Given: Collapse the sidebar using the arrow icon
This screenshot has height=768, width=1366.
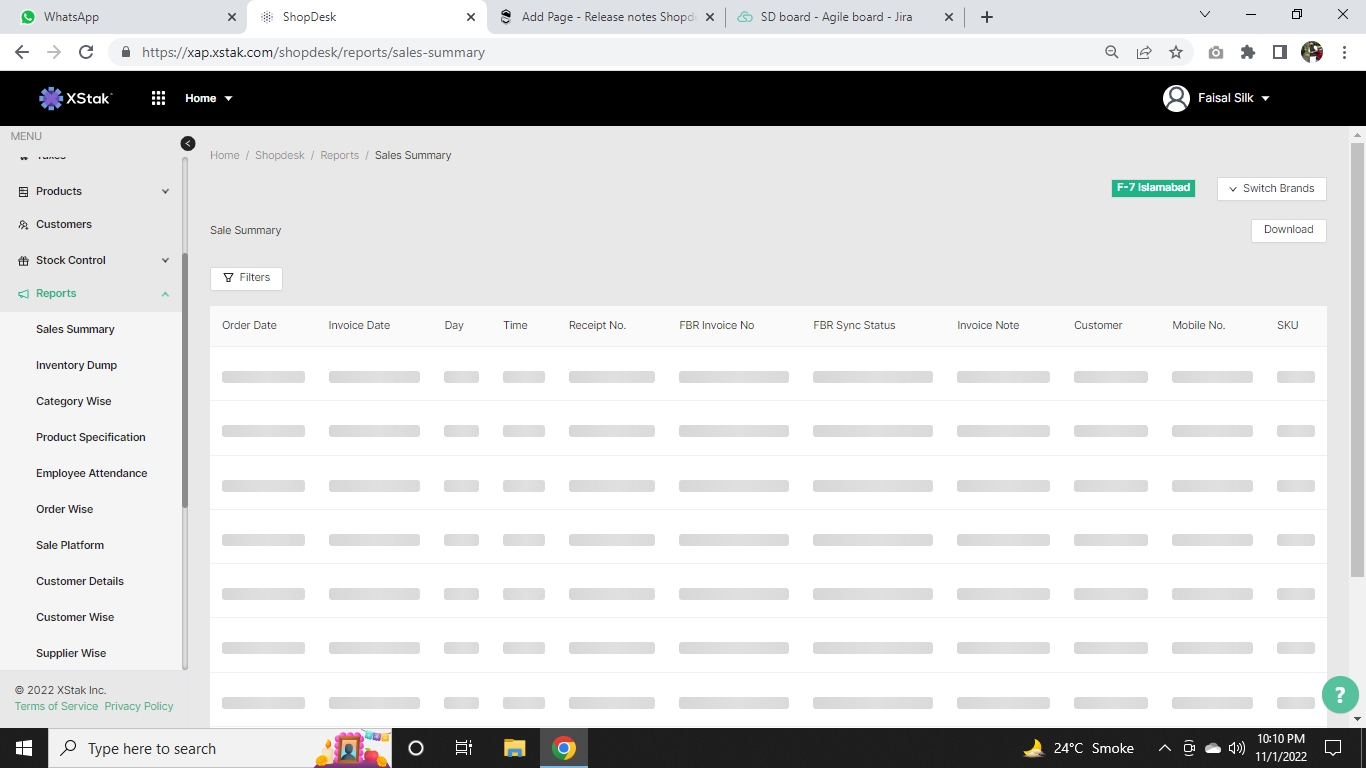Looking at the screenshot, I should coord(188,144).
